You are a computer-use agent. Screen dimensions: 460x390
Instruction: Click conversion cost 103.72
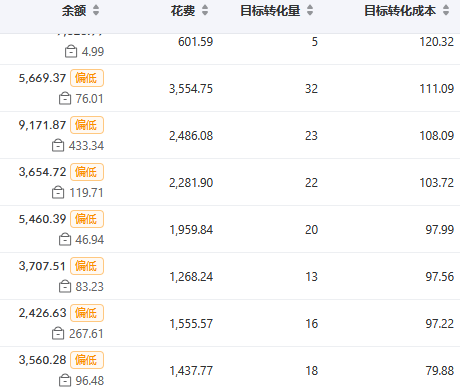[x=436, y=183]
